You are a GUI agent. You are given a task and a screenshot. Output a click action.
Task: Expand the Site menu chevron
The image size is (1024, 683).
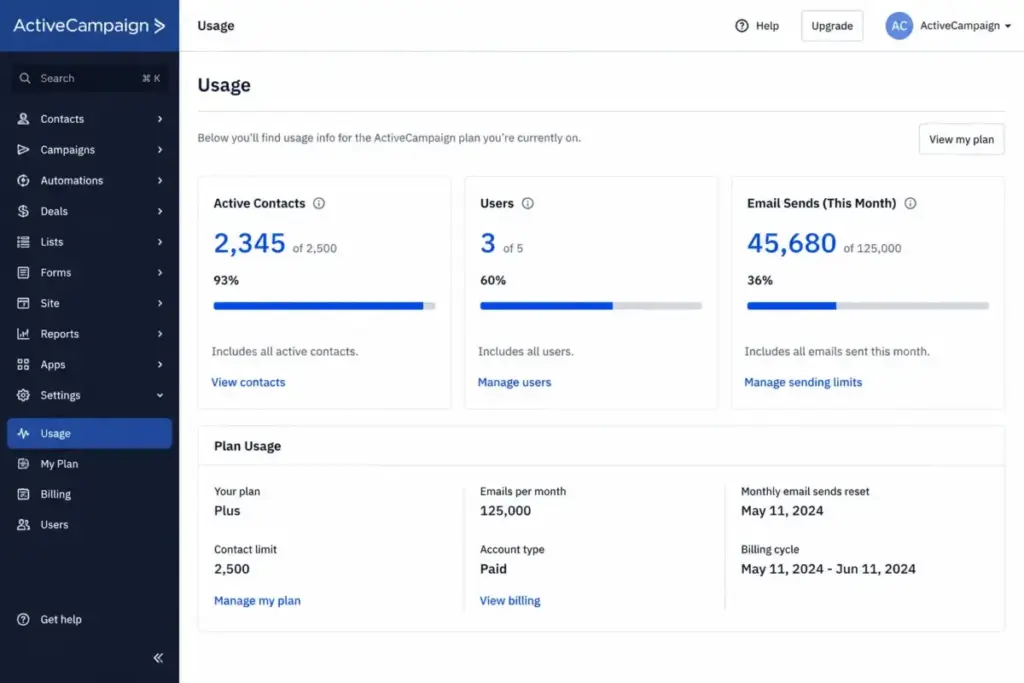159,303
